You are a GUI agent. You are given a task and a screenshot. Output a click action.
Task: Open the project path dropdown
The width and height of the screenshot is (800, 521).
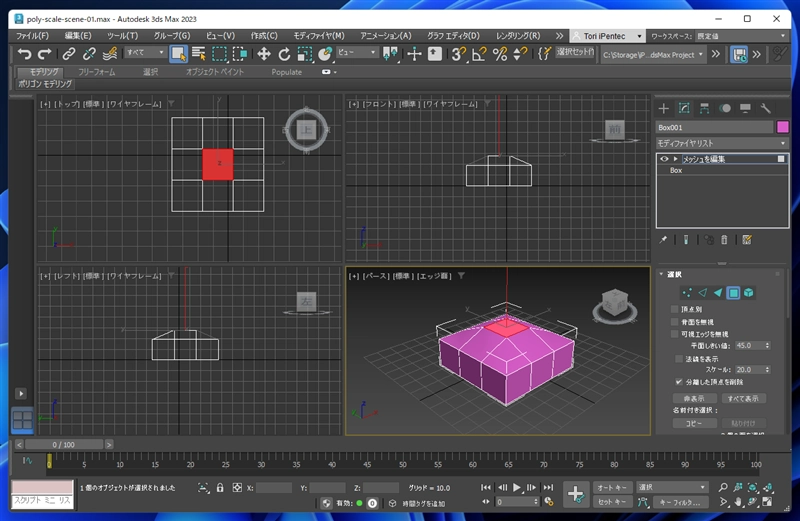tap(653, 55)
